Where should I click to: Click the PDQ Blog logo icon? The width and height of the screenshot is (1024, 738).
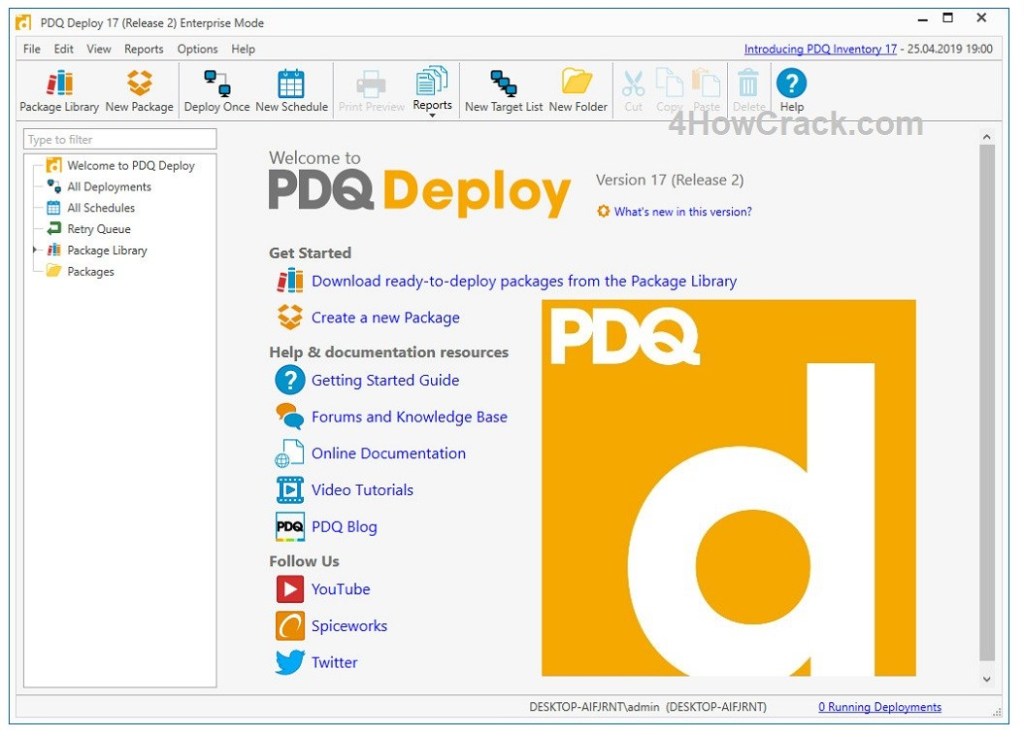pos(290,526)
